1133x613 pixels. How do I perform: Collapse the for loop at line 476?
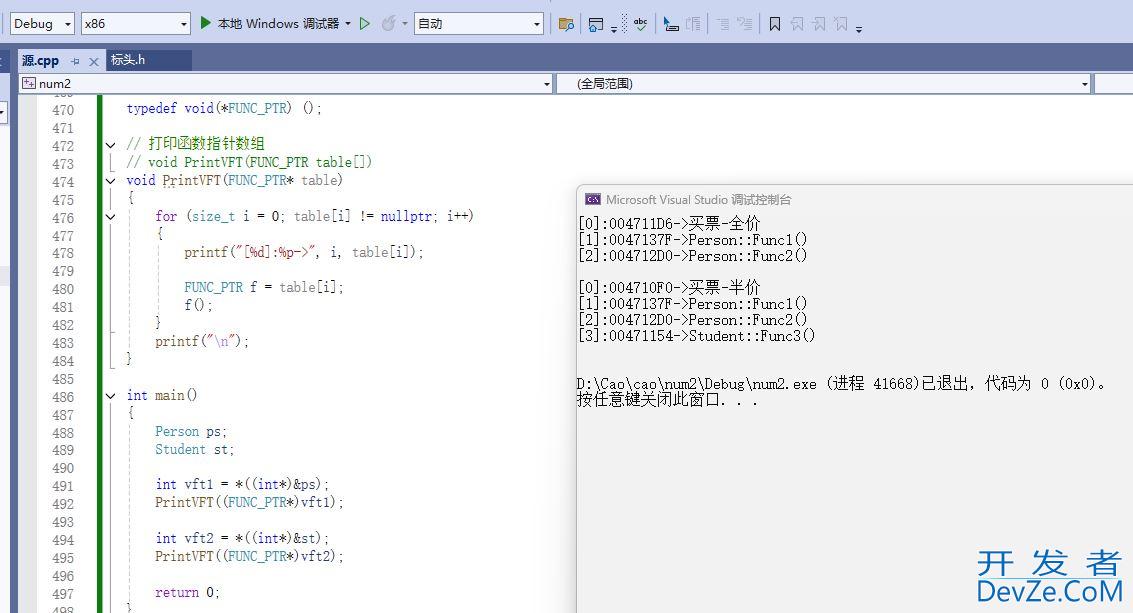coord(111,216)
